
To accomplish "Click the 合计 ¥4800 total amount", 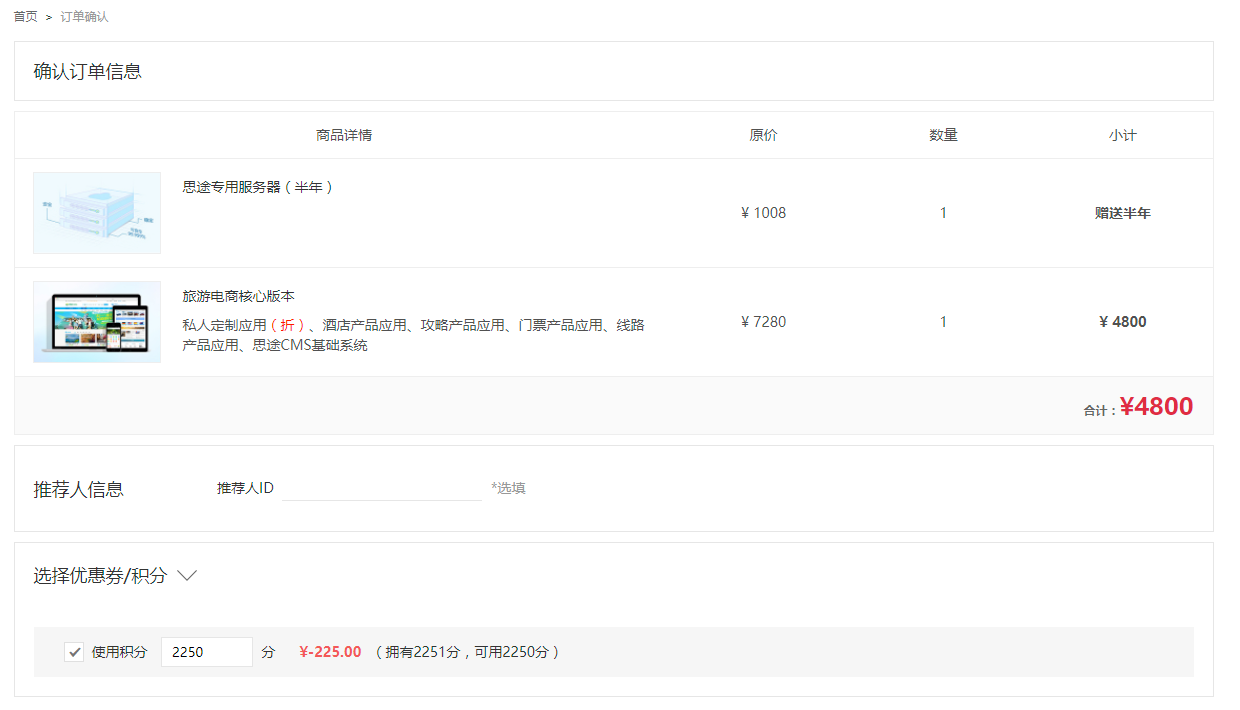I will point(1155,407).
